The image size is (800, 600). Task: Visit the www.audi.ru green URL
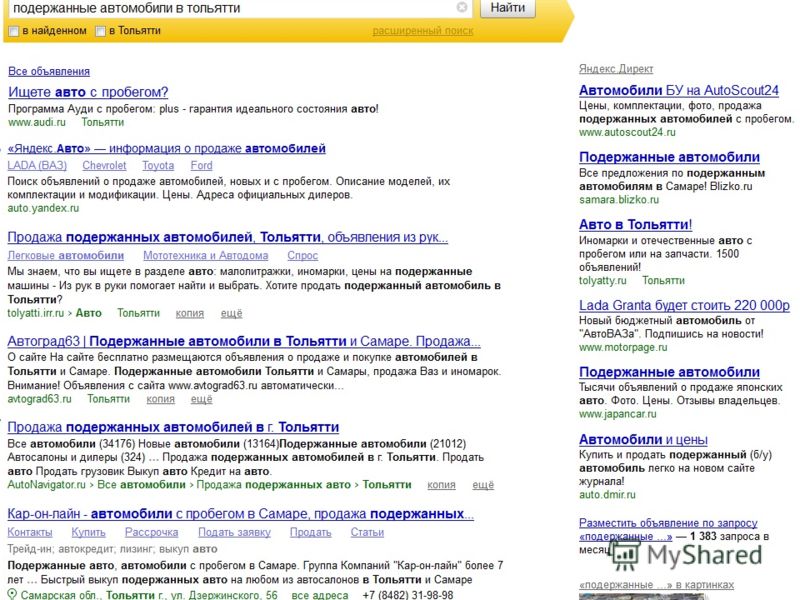pos(37,122)
